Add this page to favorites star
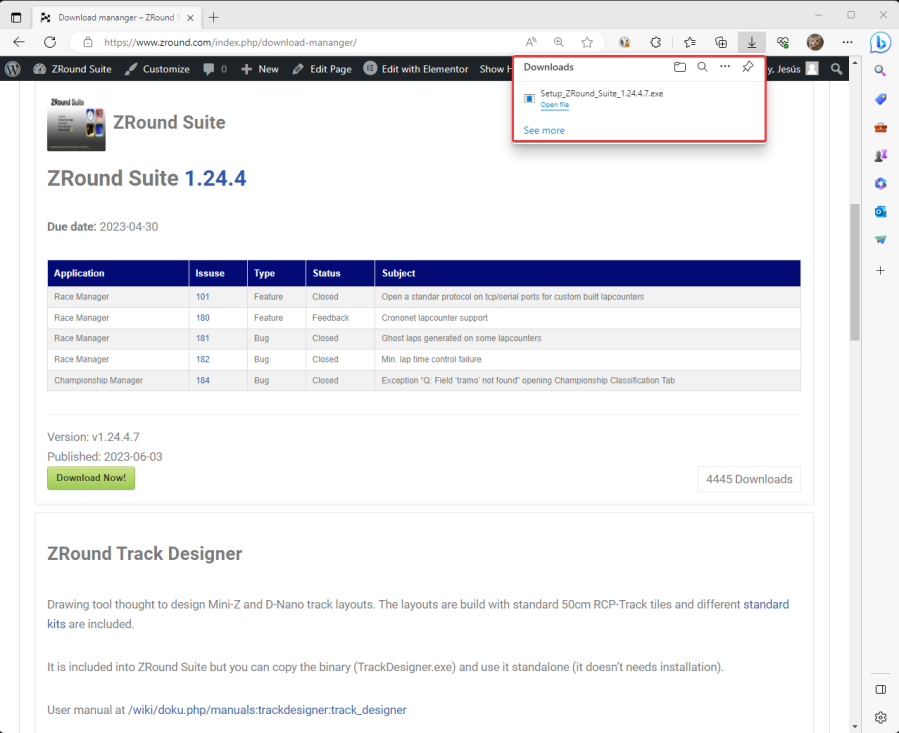Viewport: 899px width, 733px height. [587, 42]
